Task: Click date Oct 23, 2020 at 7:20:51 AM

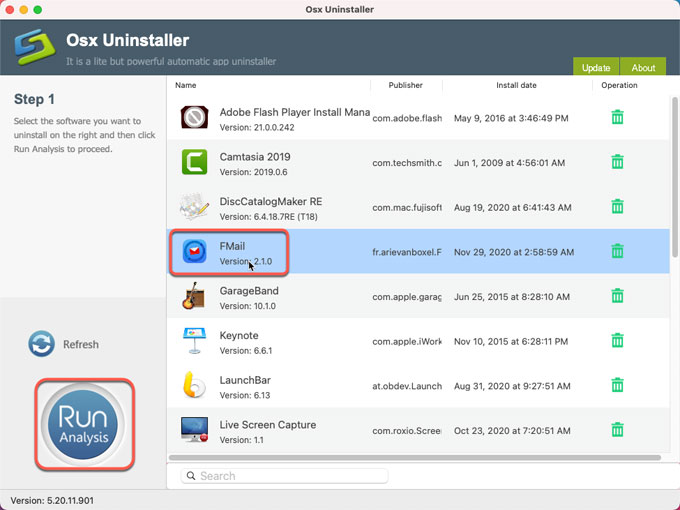Action: click(x=512, y=431)
